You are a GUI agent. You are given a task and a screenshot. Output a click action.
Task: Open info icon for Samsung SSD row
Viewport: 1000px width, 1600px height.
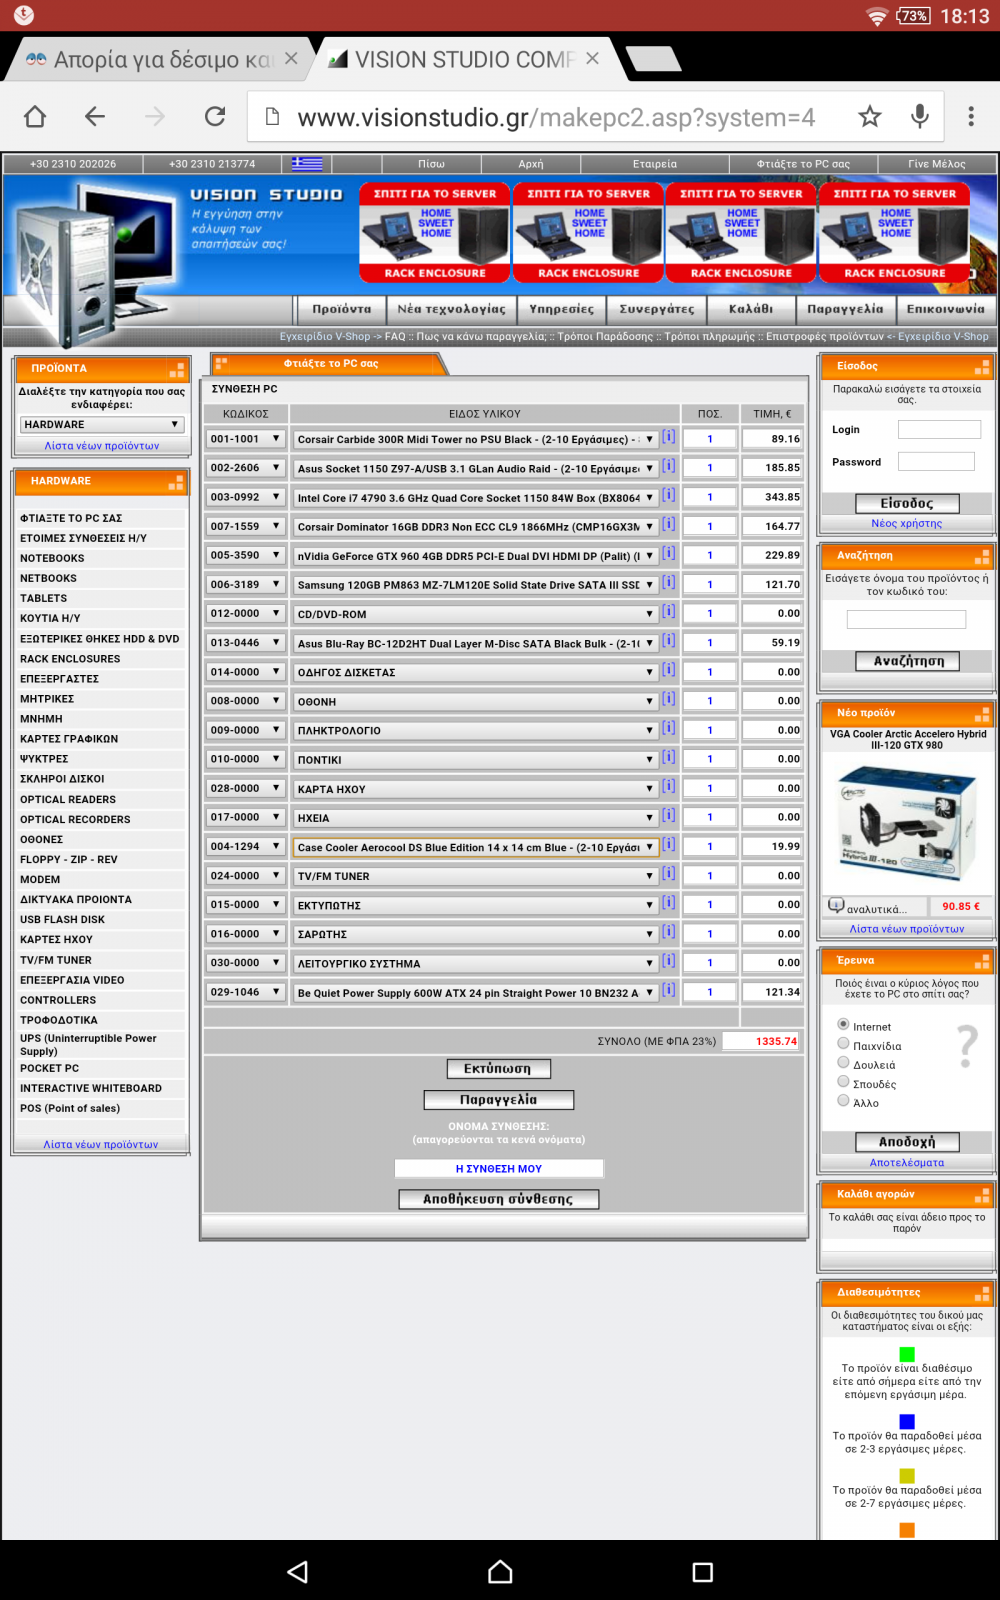[x=668, y=582]
